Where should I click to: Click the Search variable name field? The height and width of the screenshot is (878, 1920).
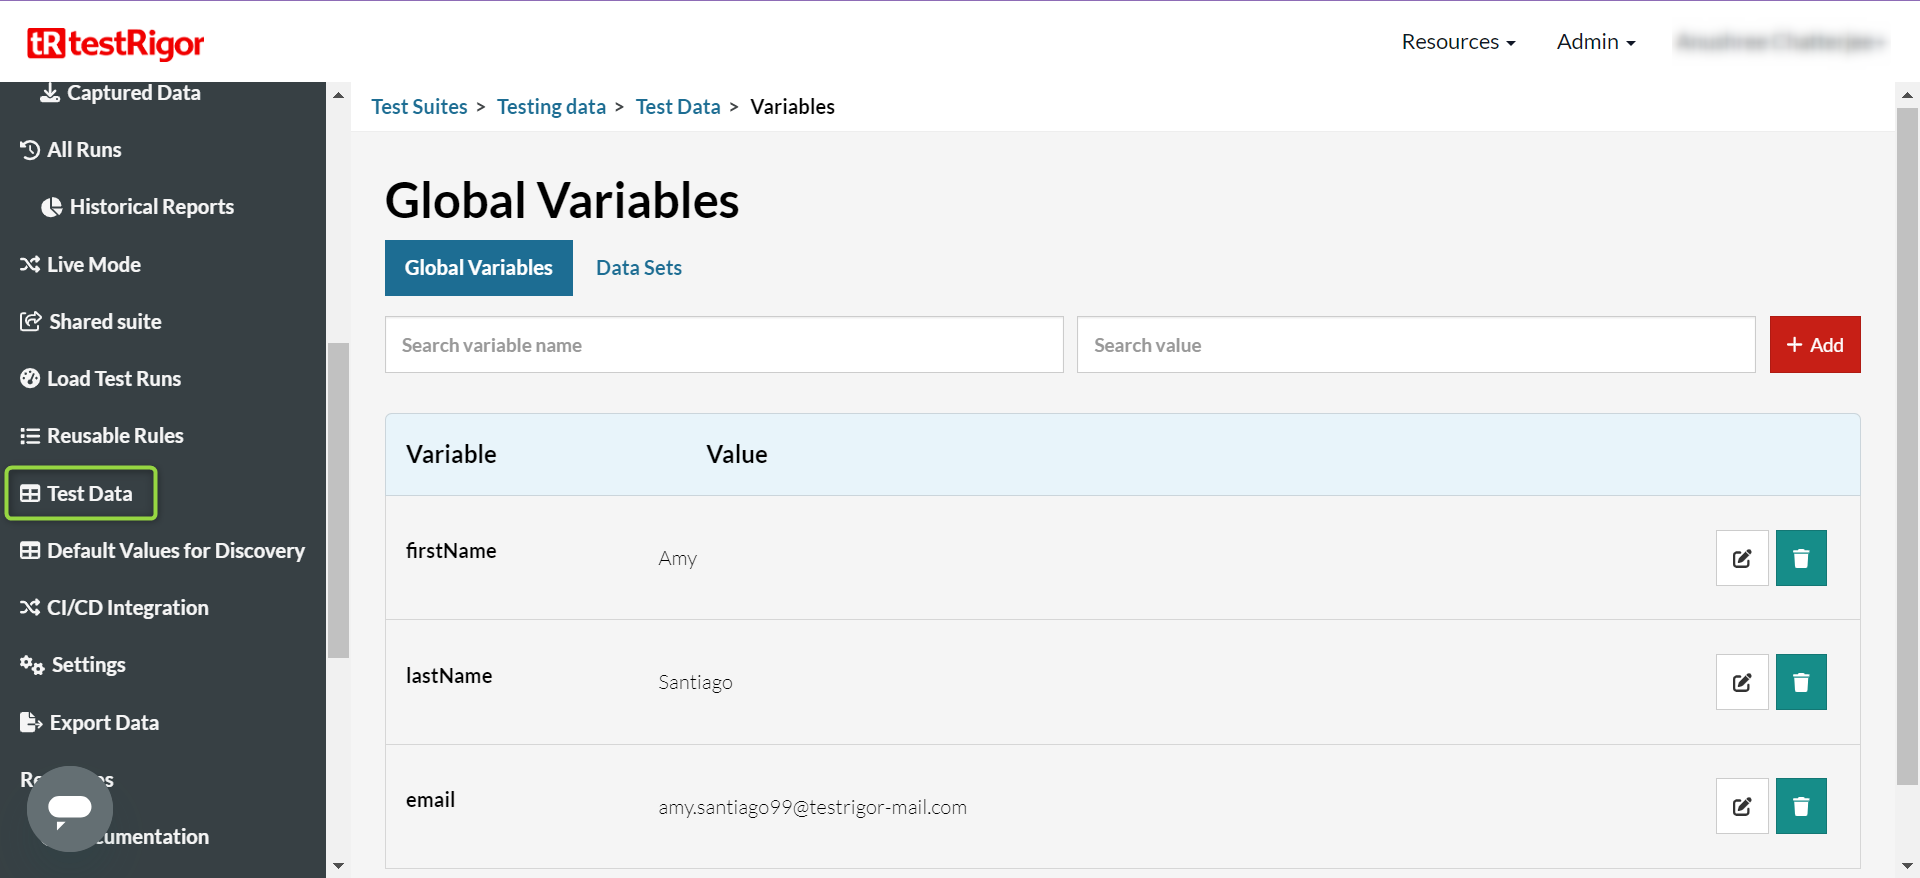pos(724,345)
